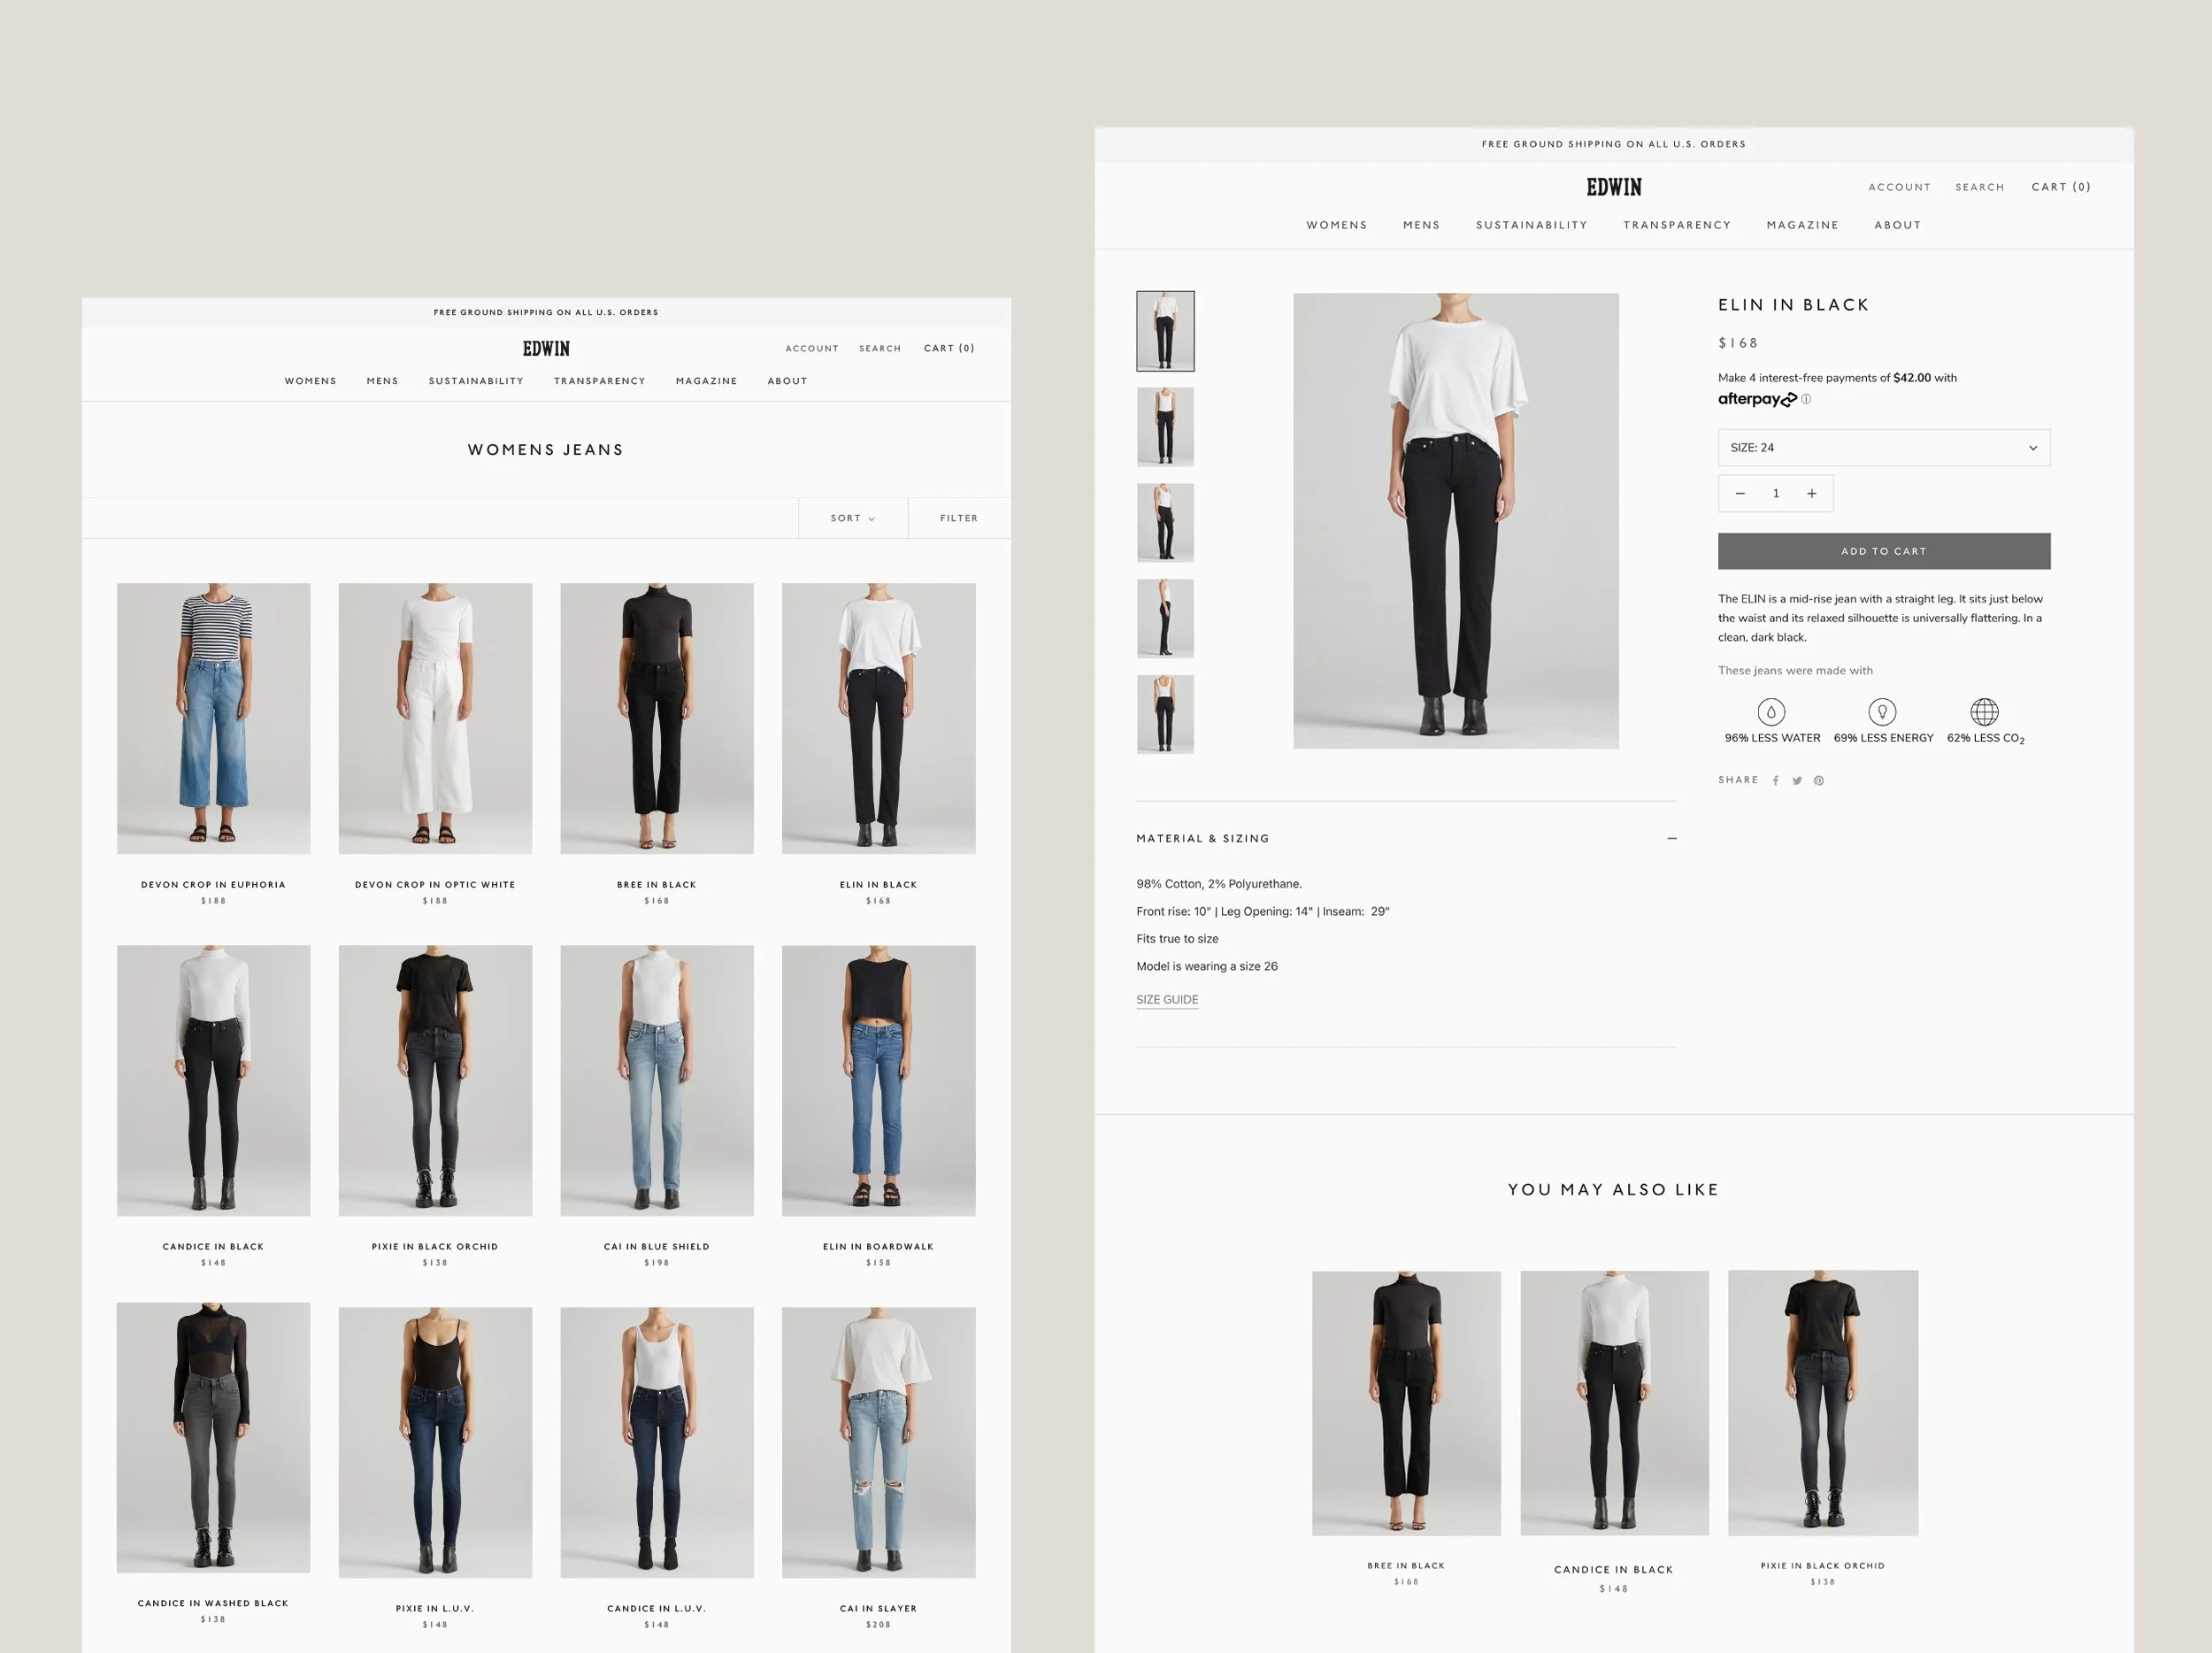Open the Sort dropdown on Womens Jeans page

[x=853, y=518]
